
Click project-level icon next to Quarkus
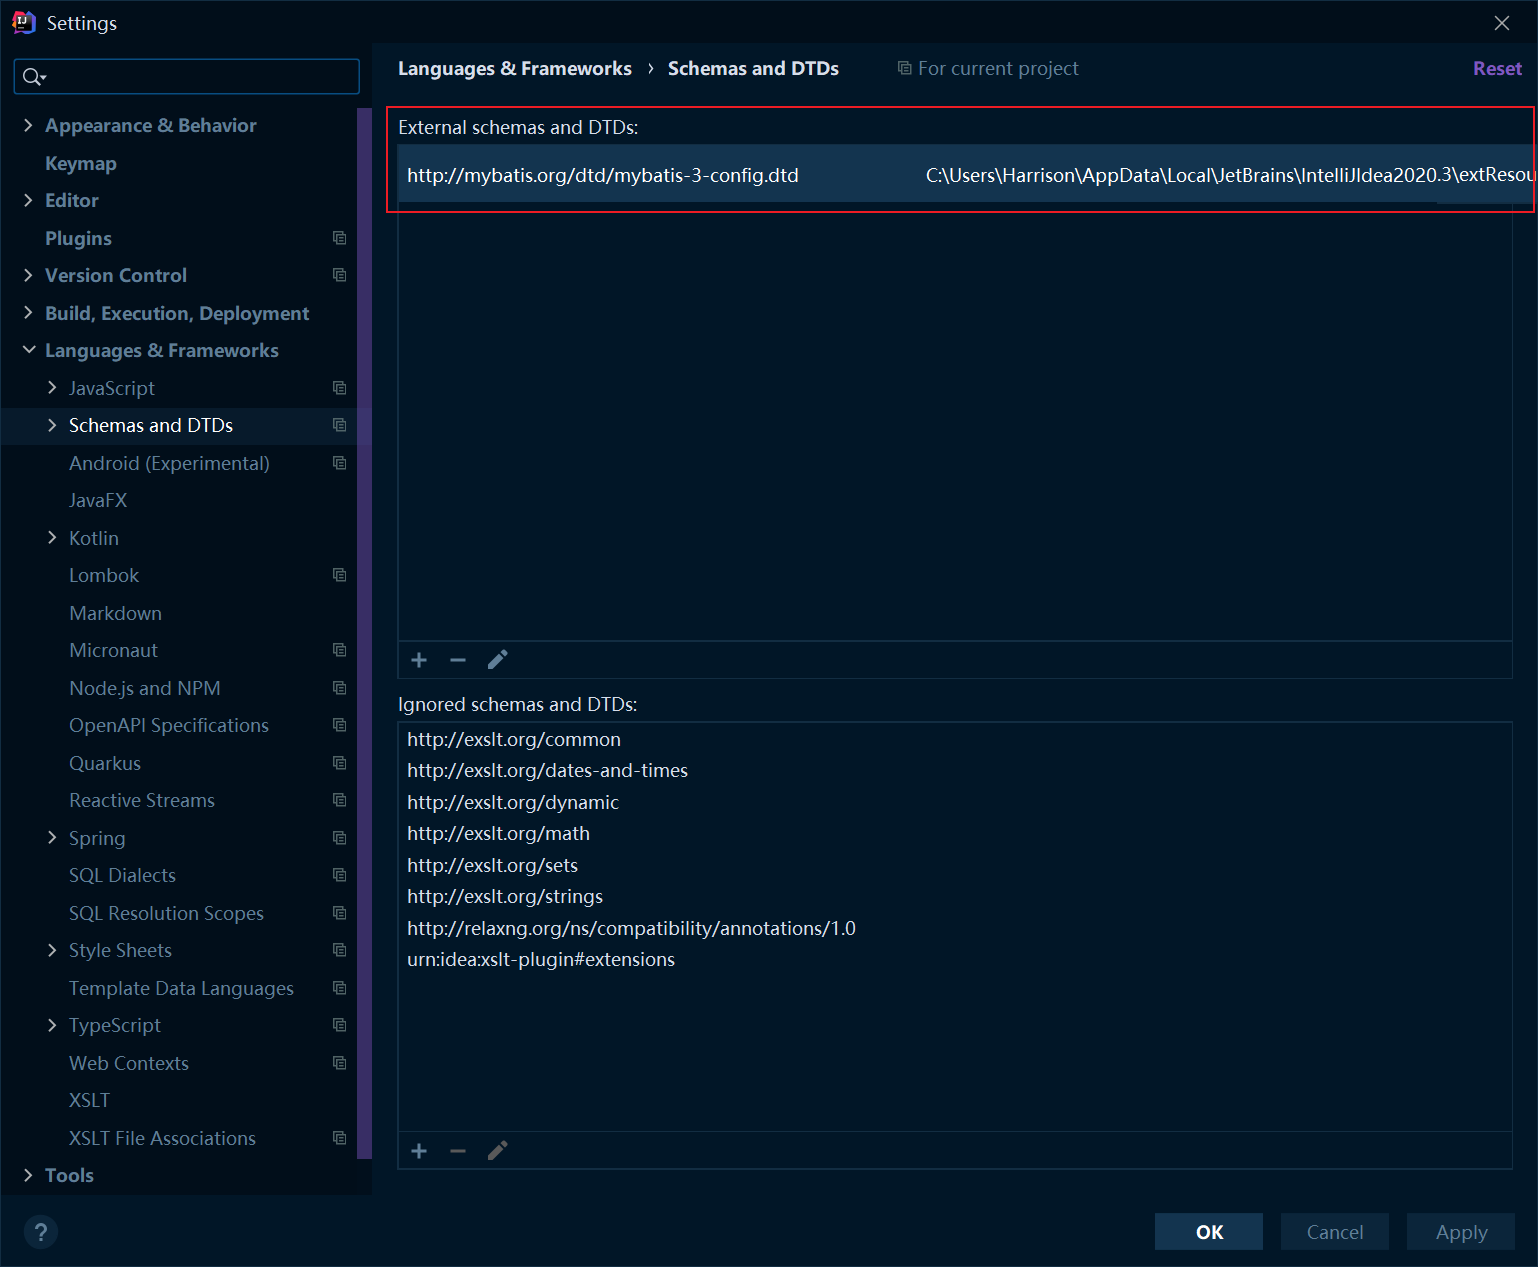click(x=340, y=763)
